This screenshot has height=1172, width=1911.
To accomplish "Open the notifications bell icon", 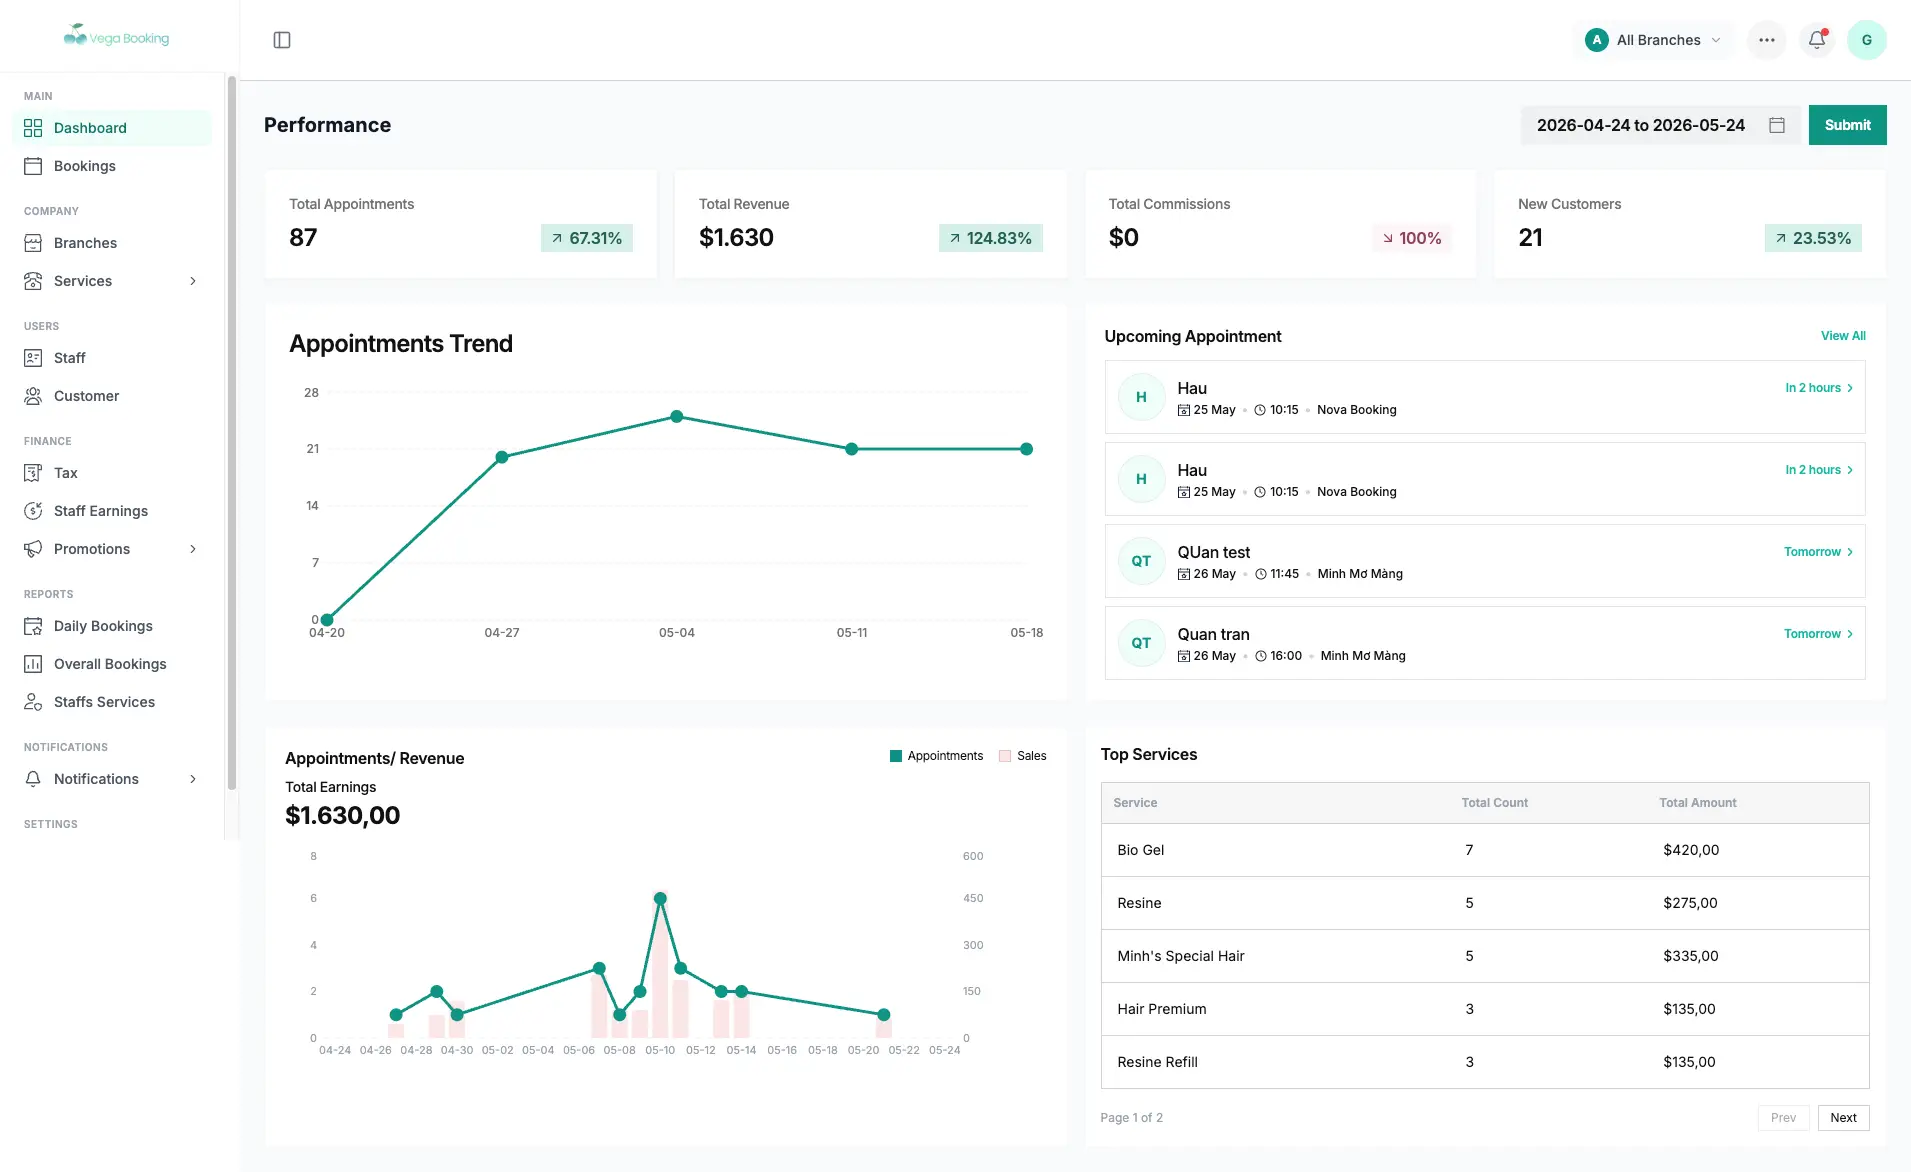I will (1817, 40).
